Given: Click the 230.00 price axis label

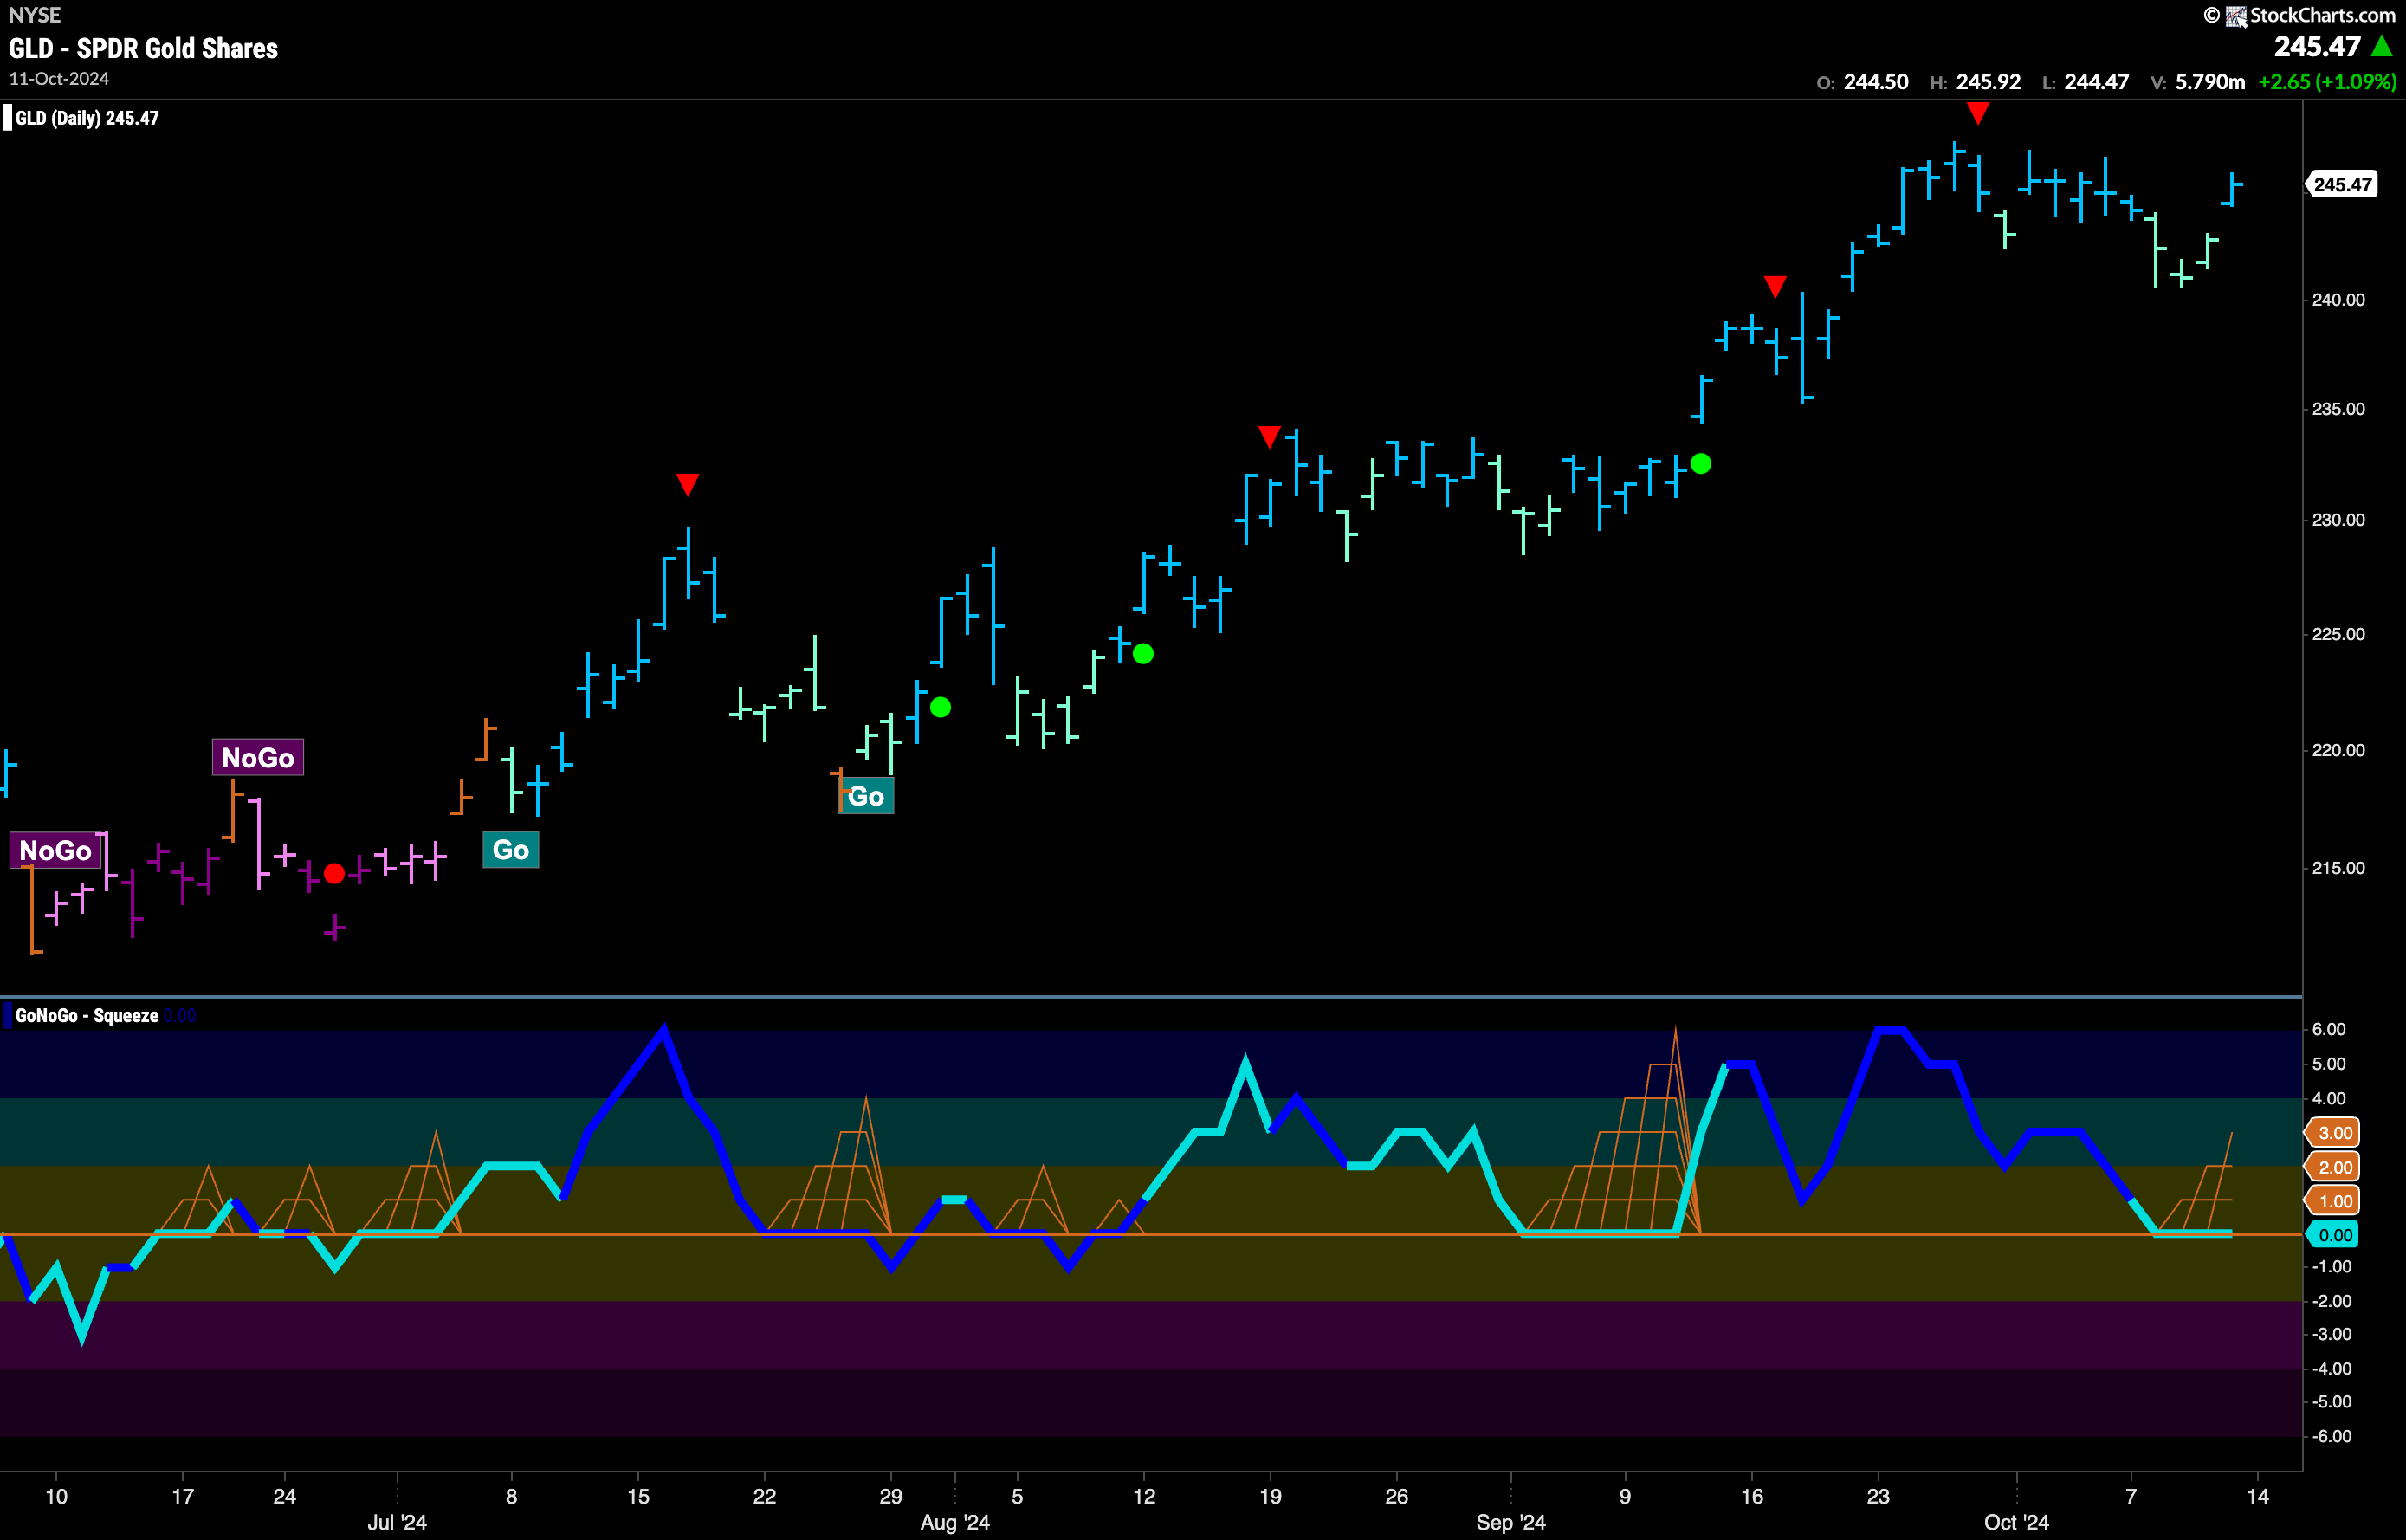Looking at the screenshot, I should 2338,520.
